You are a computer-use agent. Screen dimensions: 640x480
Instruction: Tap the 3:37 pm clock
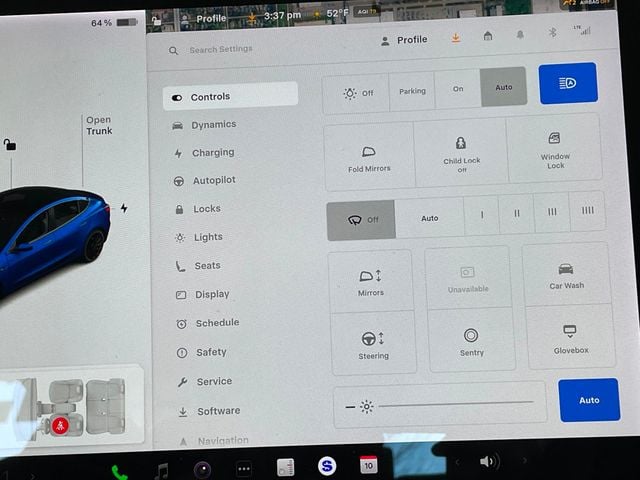pos(282,16)
